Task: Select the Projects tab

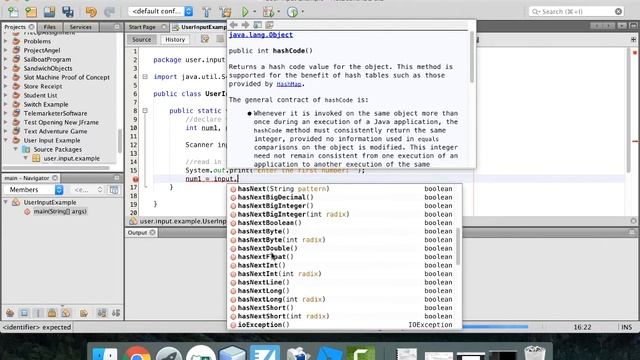Action: pyautogui.click(x=19, y=27)
